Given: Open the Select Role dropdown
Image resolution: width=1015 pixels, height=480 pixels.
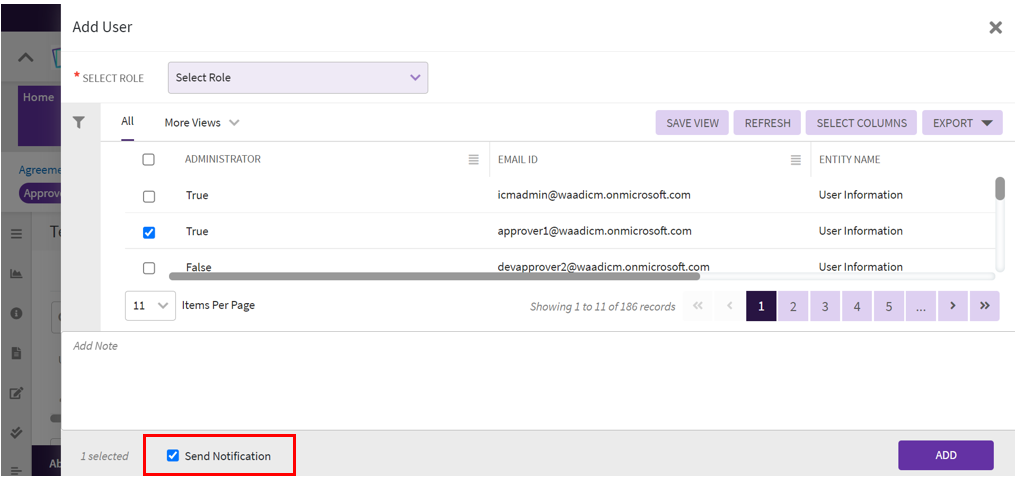Looking at the screenshot, I should [297, 78].
